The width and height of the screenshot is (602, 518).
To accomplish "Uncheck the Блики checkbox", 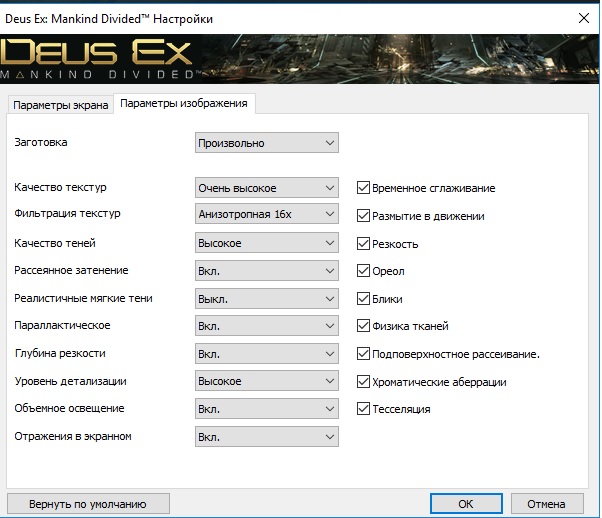I will point(363,298).
